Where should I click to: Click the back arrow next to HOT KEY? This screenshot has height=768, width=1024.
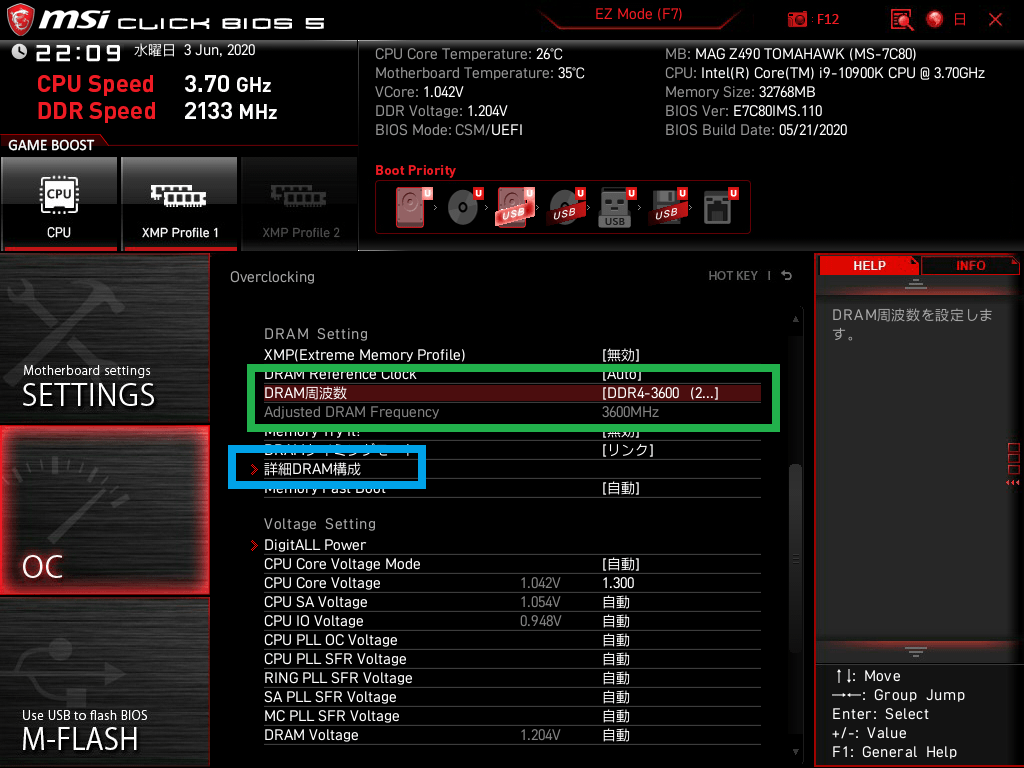[787, 276]
